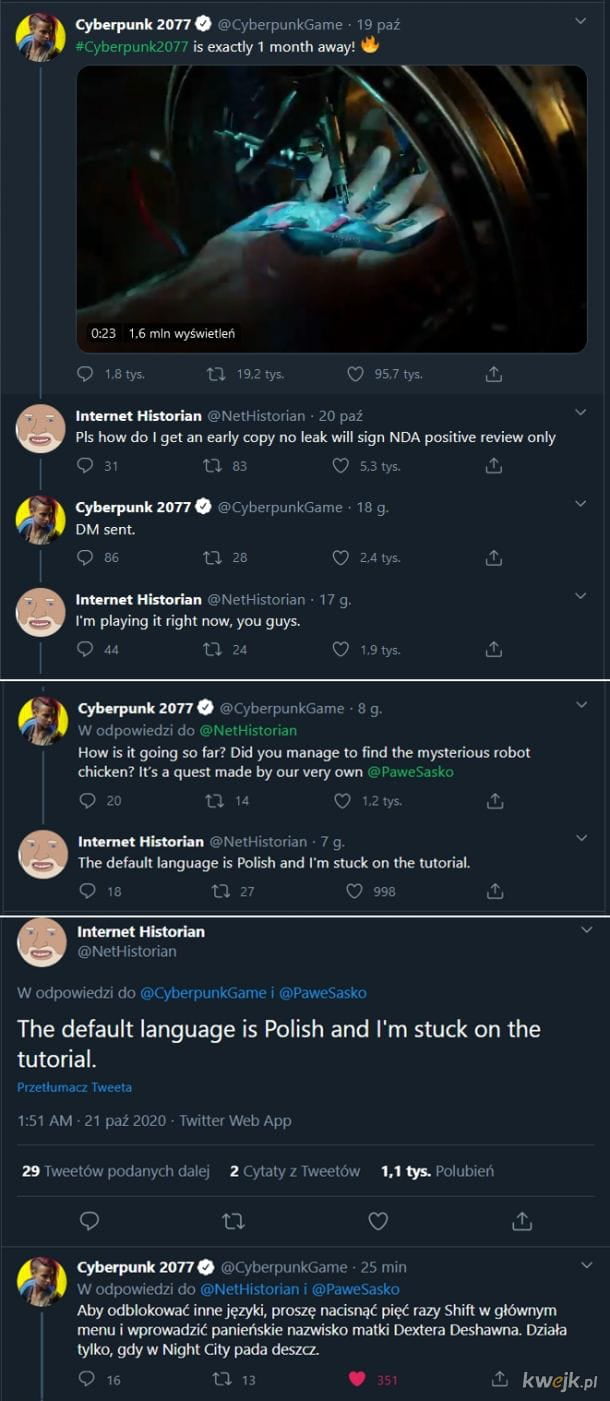Unlike the Polish-language Cyberpunk reply tweet
610x1401 pixels.
(x=357, y=1380)
